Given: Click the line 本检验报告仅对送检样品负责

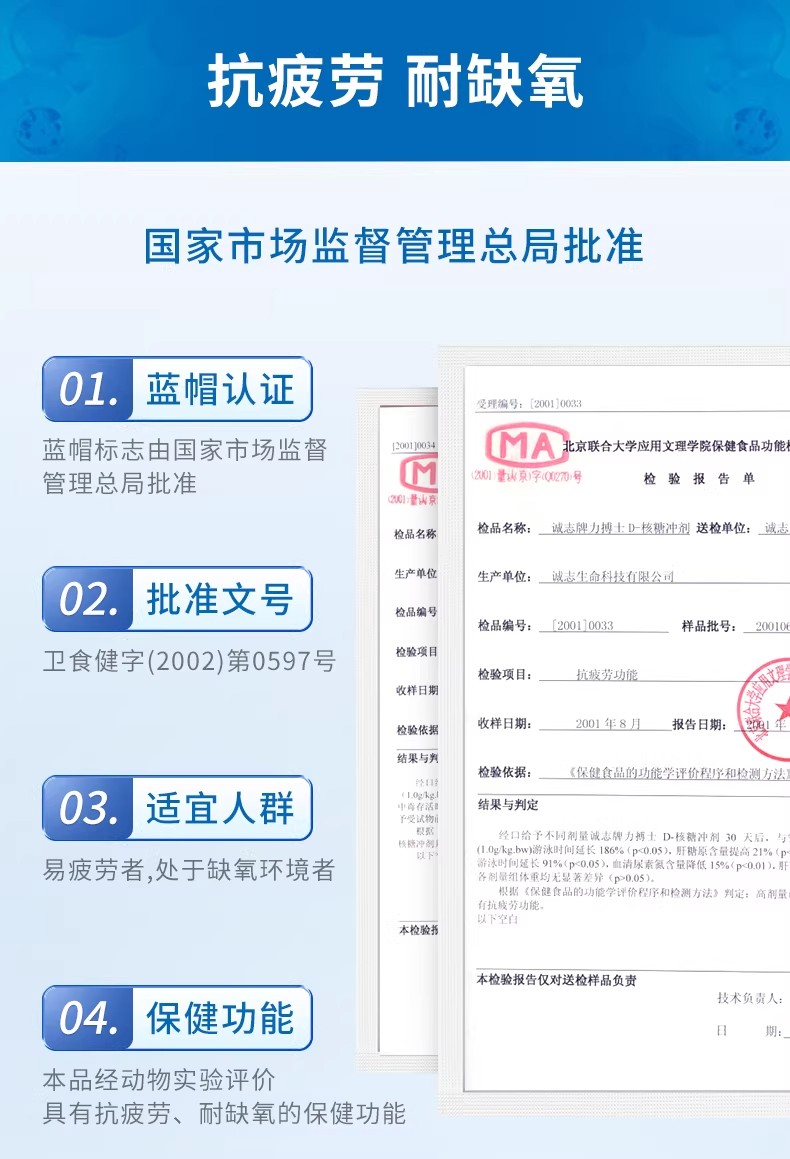Looking at the screenshot, I should click(556, 980).
